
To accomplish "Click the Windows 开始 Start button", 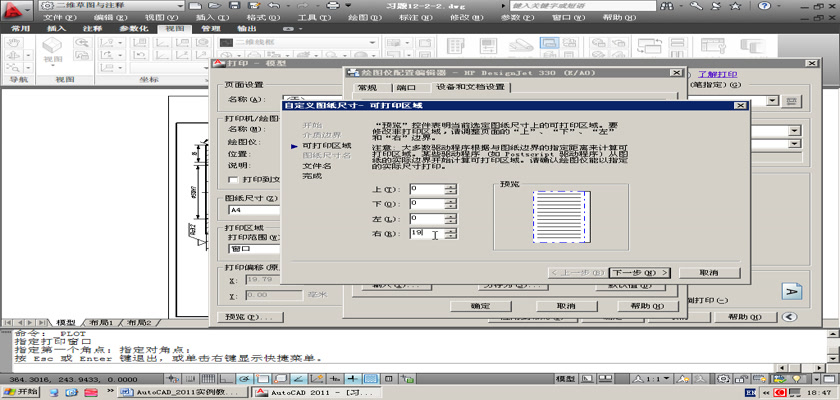I will [x=21, y=393].
